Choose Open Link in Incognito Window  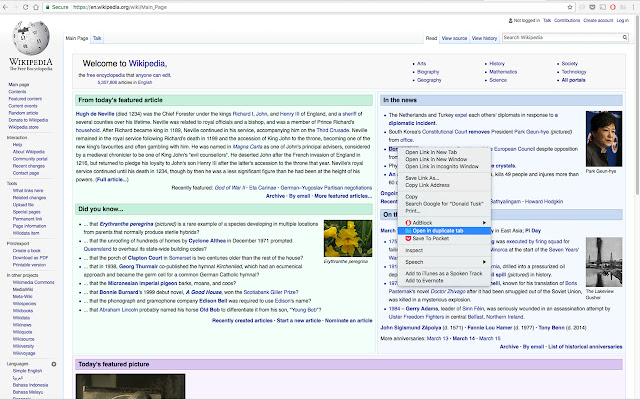point(444,167)
